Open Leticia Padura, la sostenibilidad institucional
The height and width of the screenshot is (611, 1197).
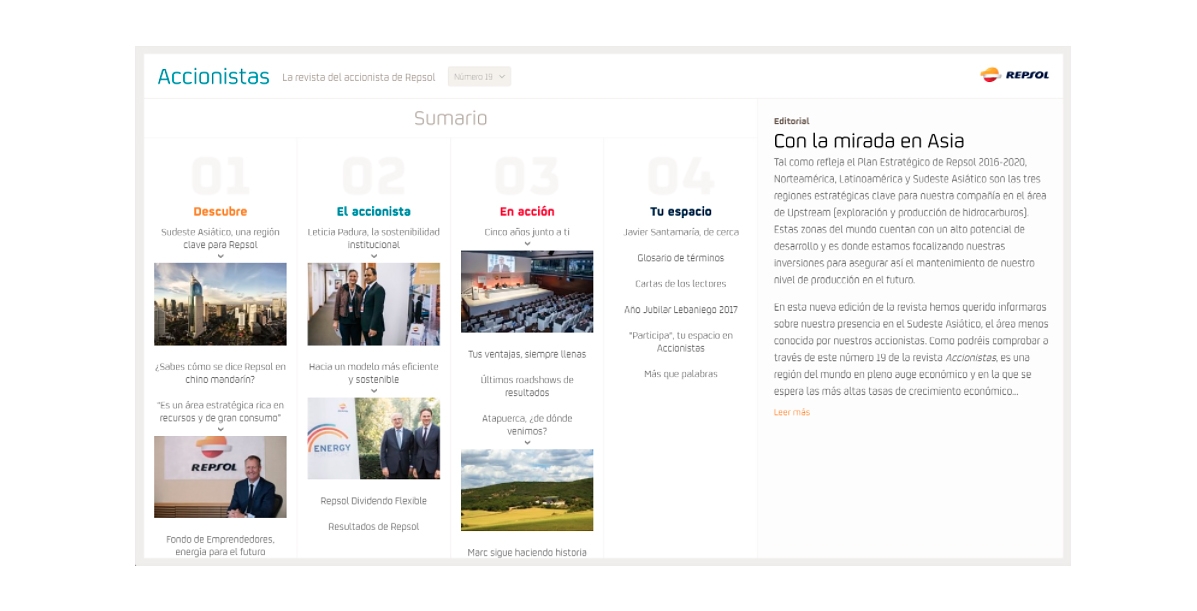click(x=373, y=238)
